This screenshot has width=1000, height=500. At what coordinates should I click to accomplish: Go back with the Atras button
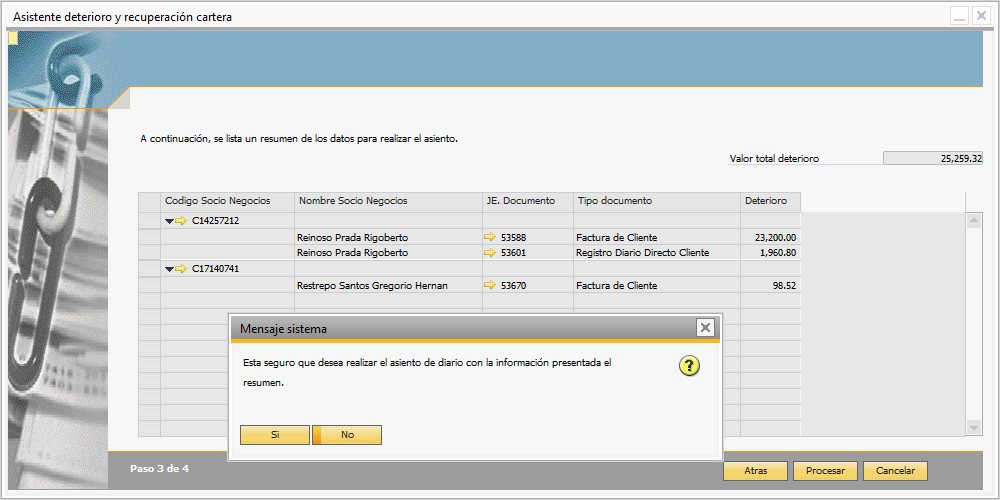click(756, 471)
